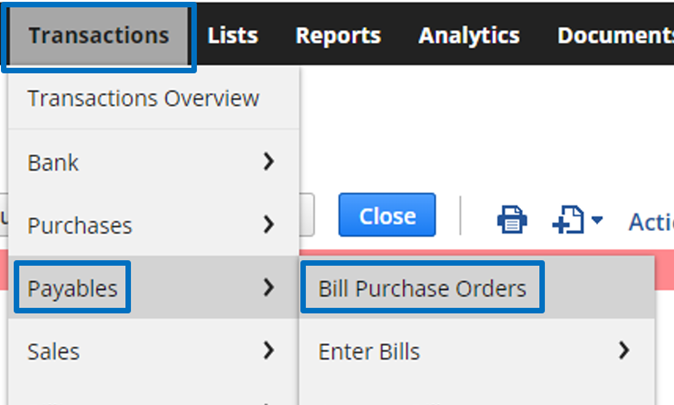674x405 pixels.
Task: Open the Analytics menu
Action: coord(469,35)
